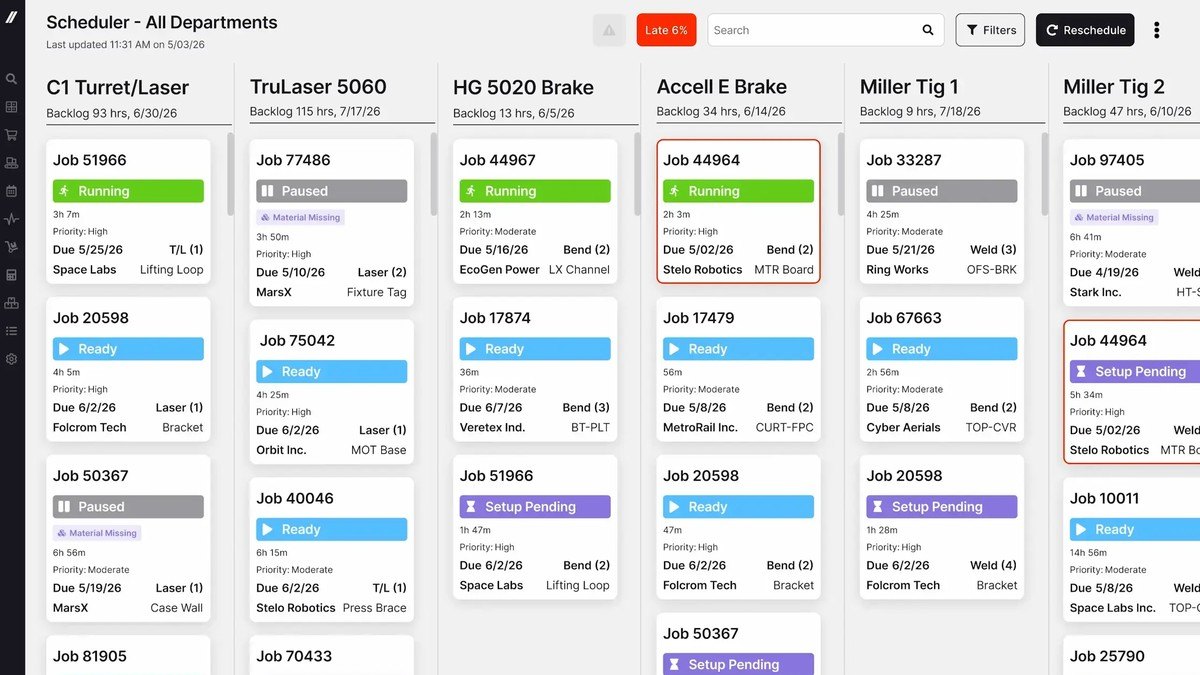Click the Reschedule button

pos(1085,30)
